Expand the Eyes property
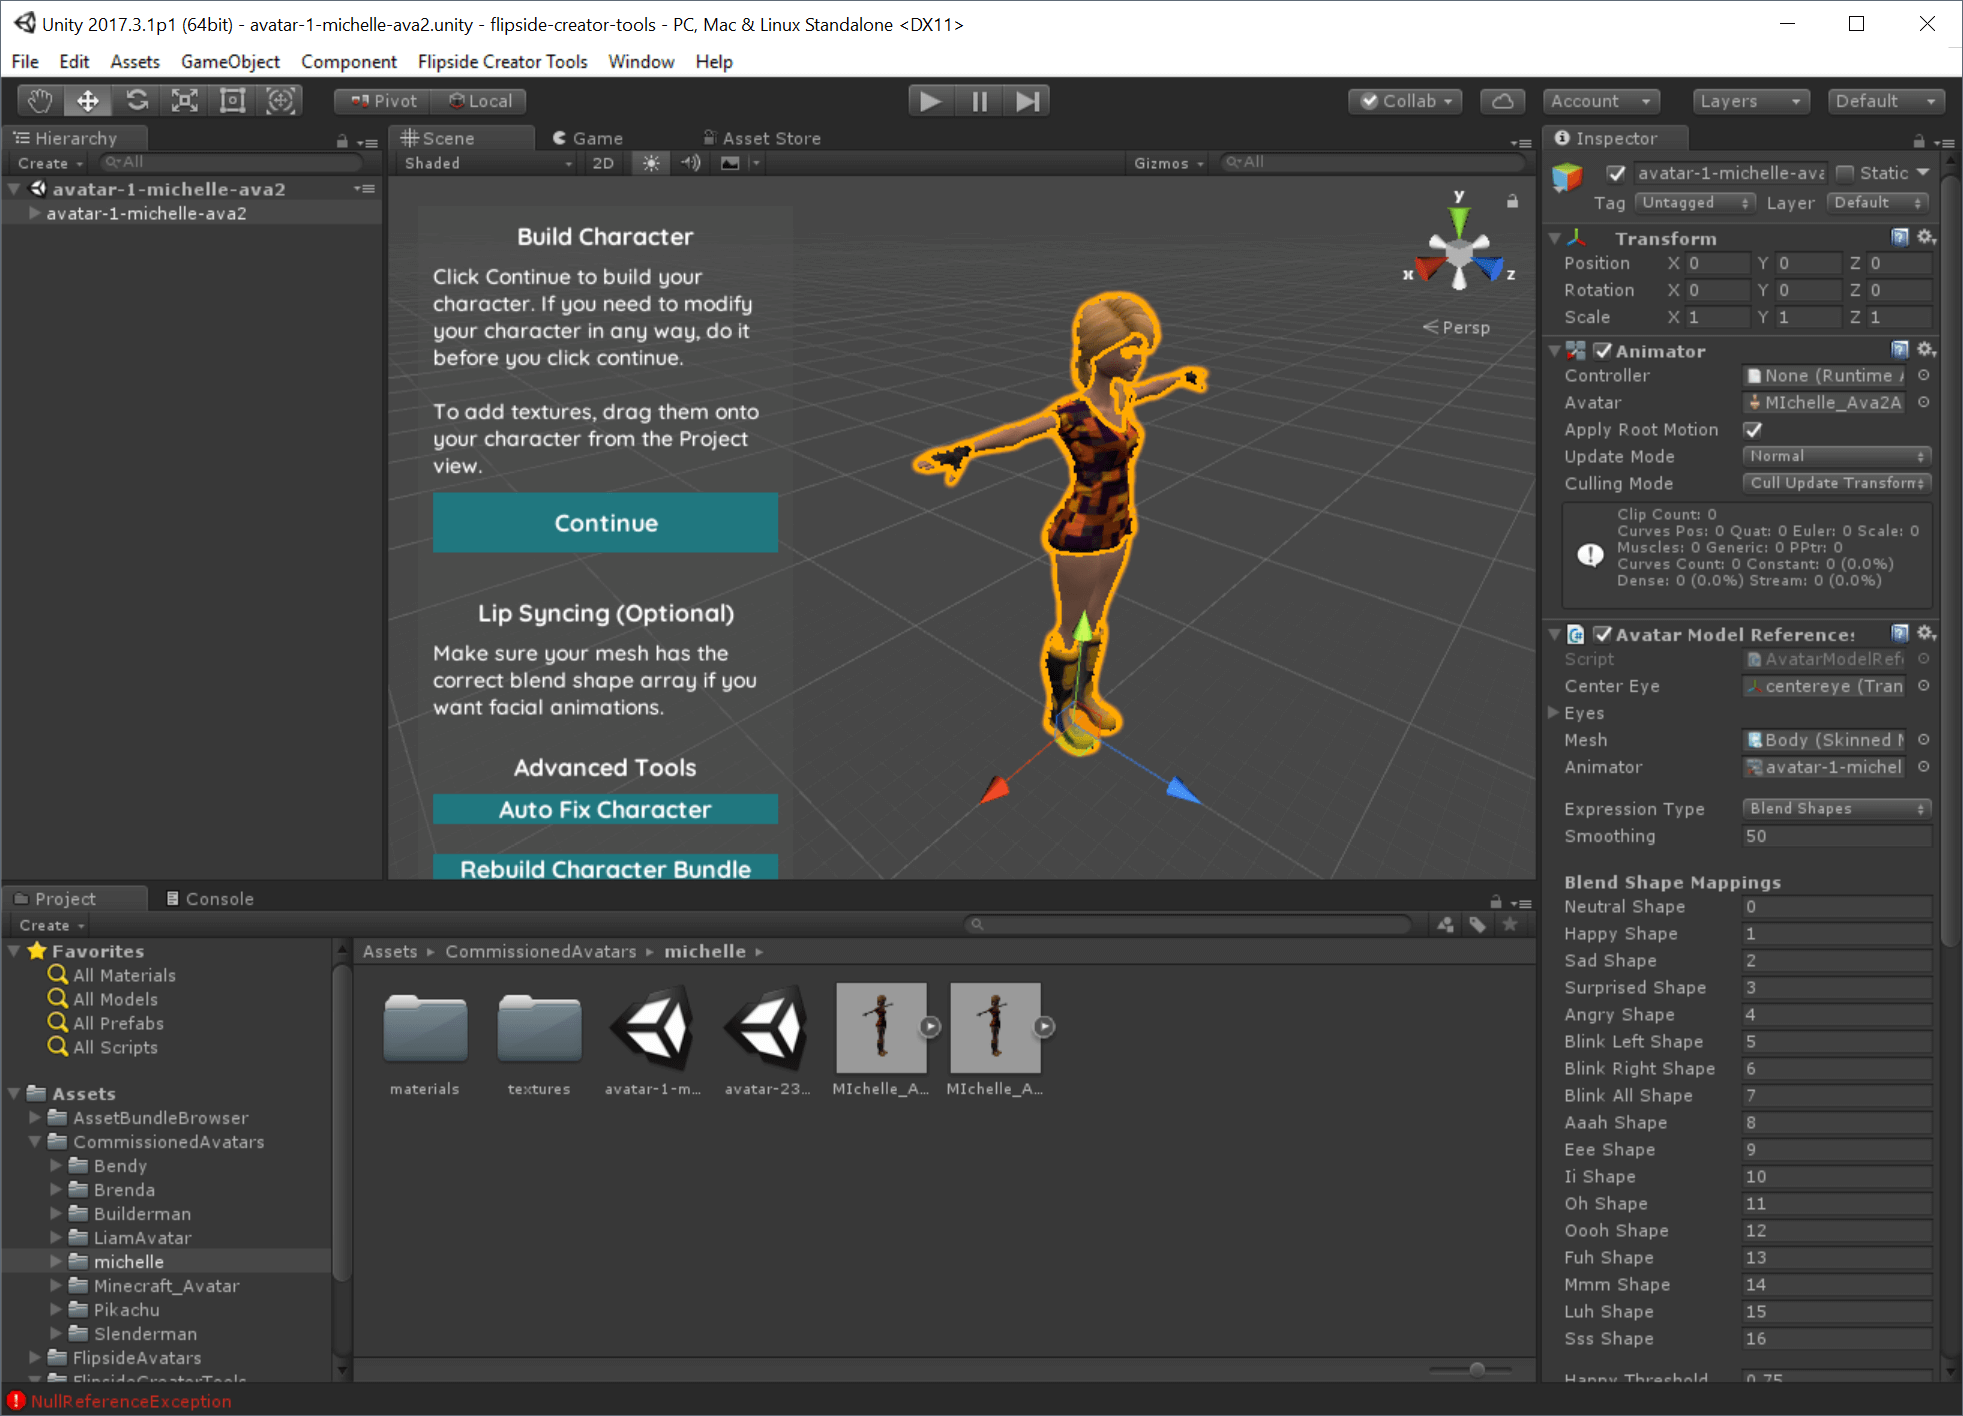This screenshot has height=1416, width=1963. click(1553, 712)
